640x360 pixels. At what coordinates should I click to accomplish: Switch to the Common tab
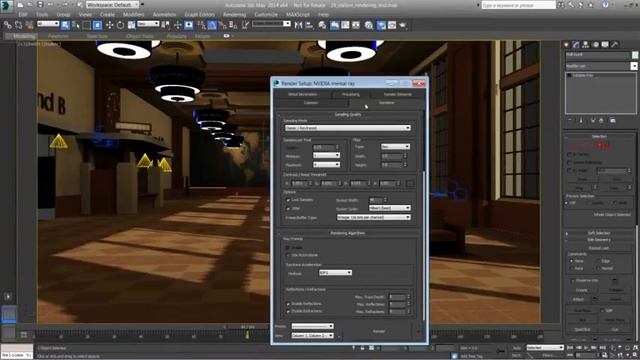click(311, 103)
